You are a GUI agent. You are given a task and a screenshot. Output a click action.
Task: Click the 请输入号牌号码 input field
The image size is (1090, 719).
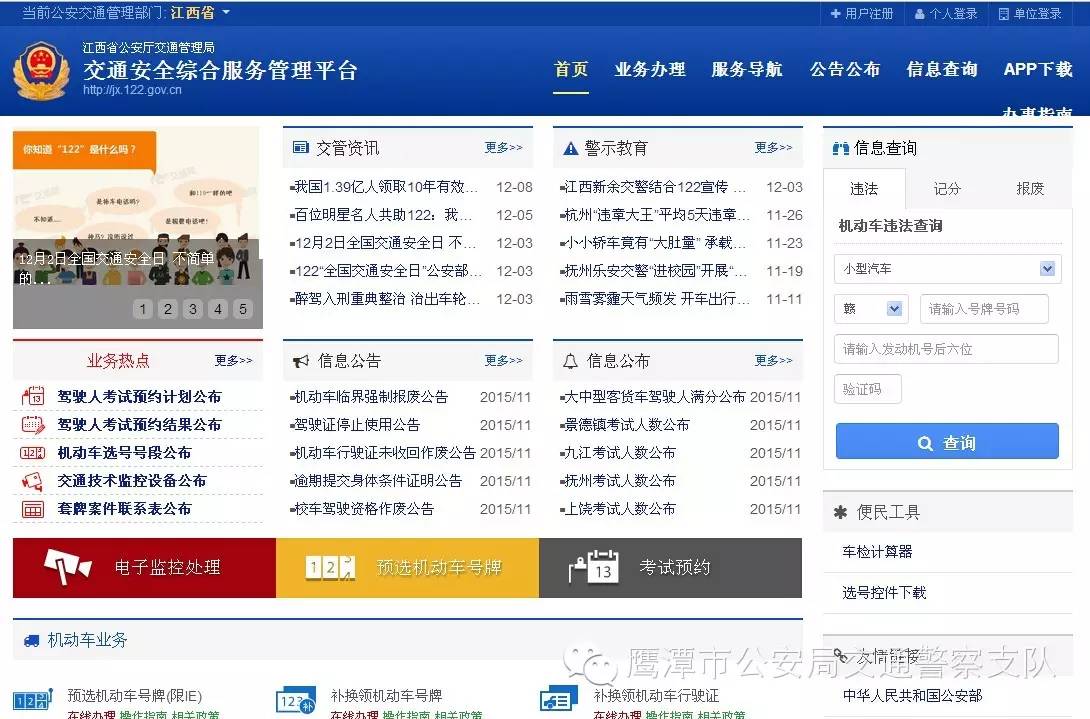coord(984,309)
